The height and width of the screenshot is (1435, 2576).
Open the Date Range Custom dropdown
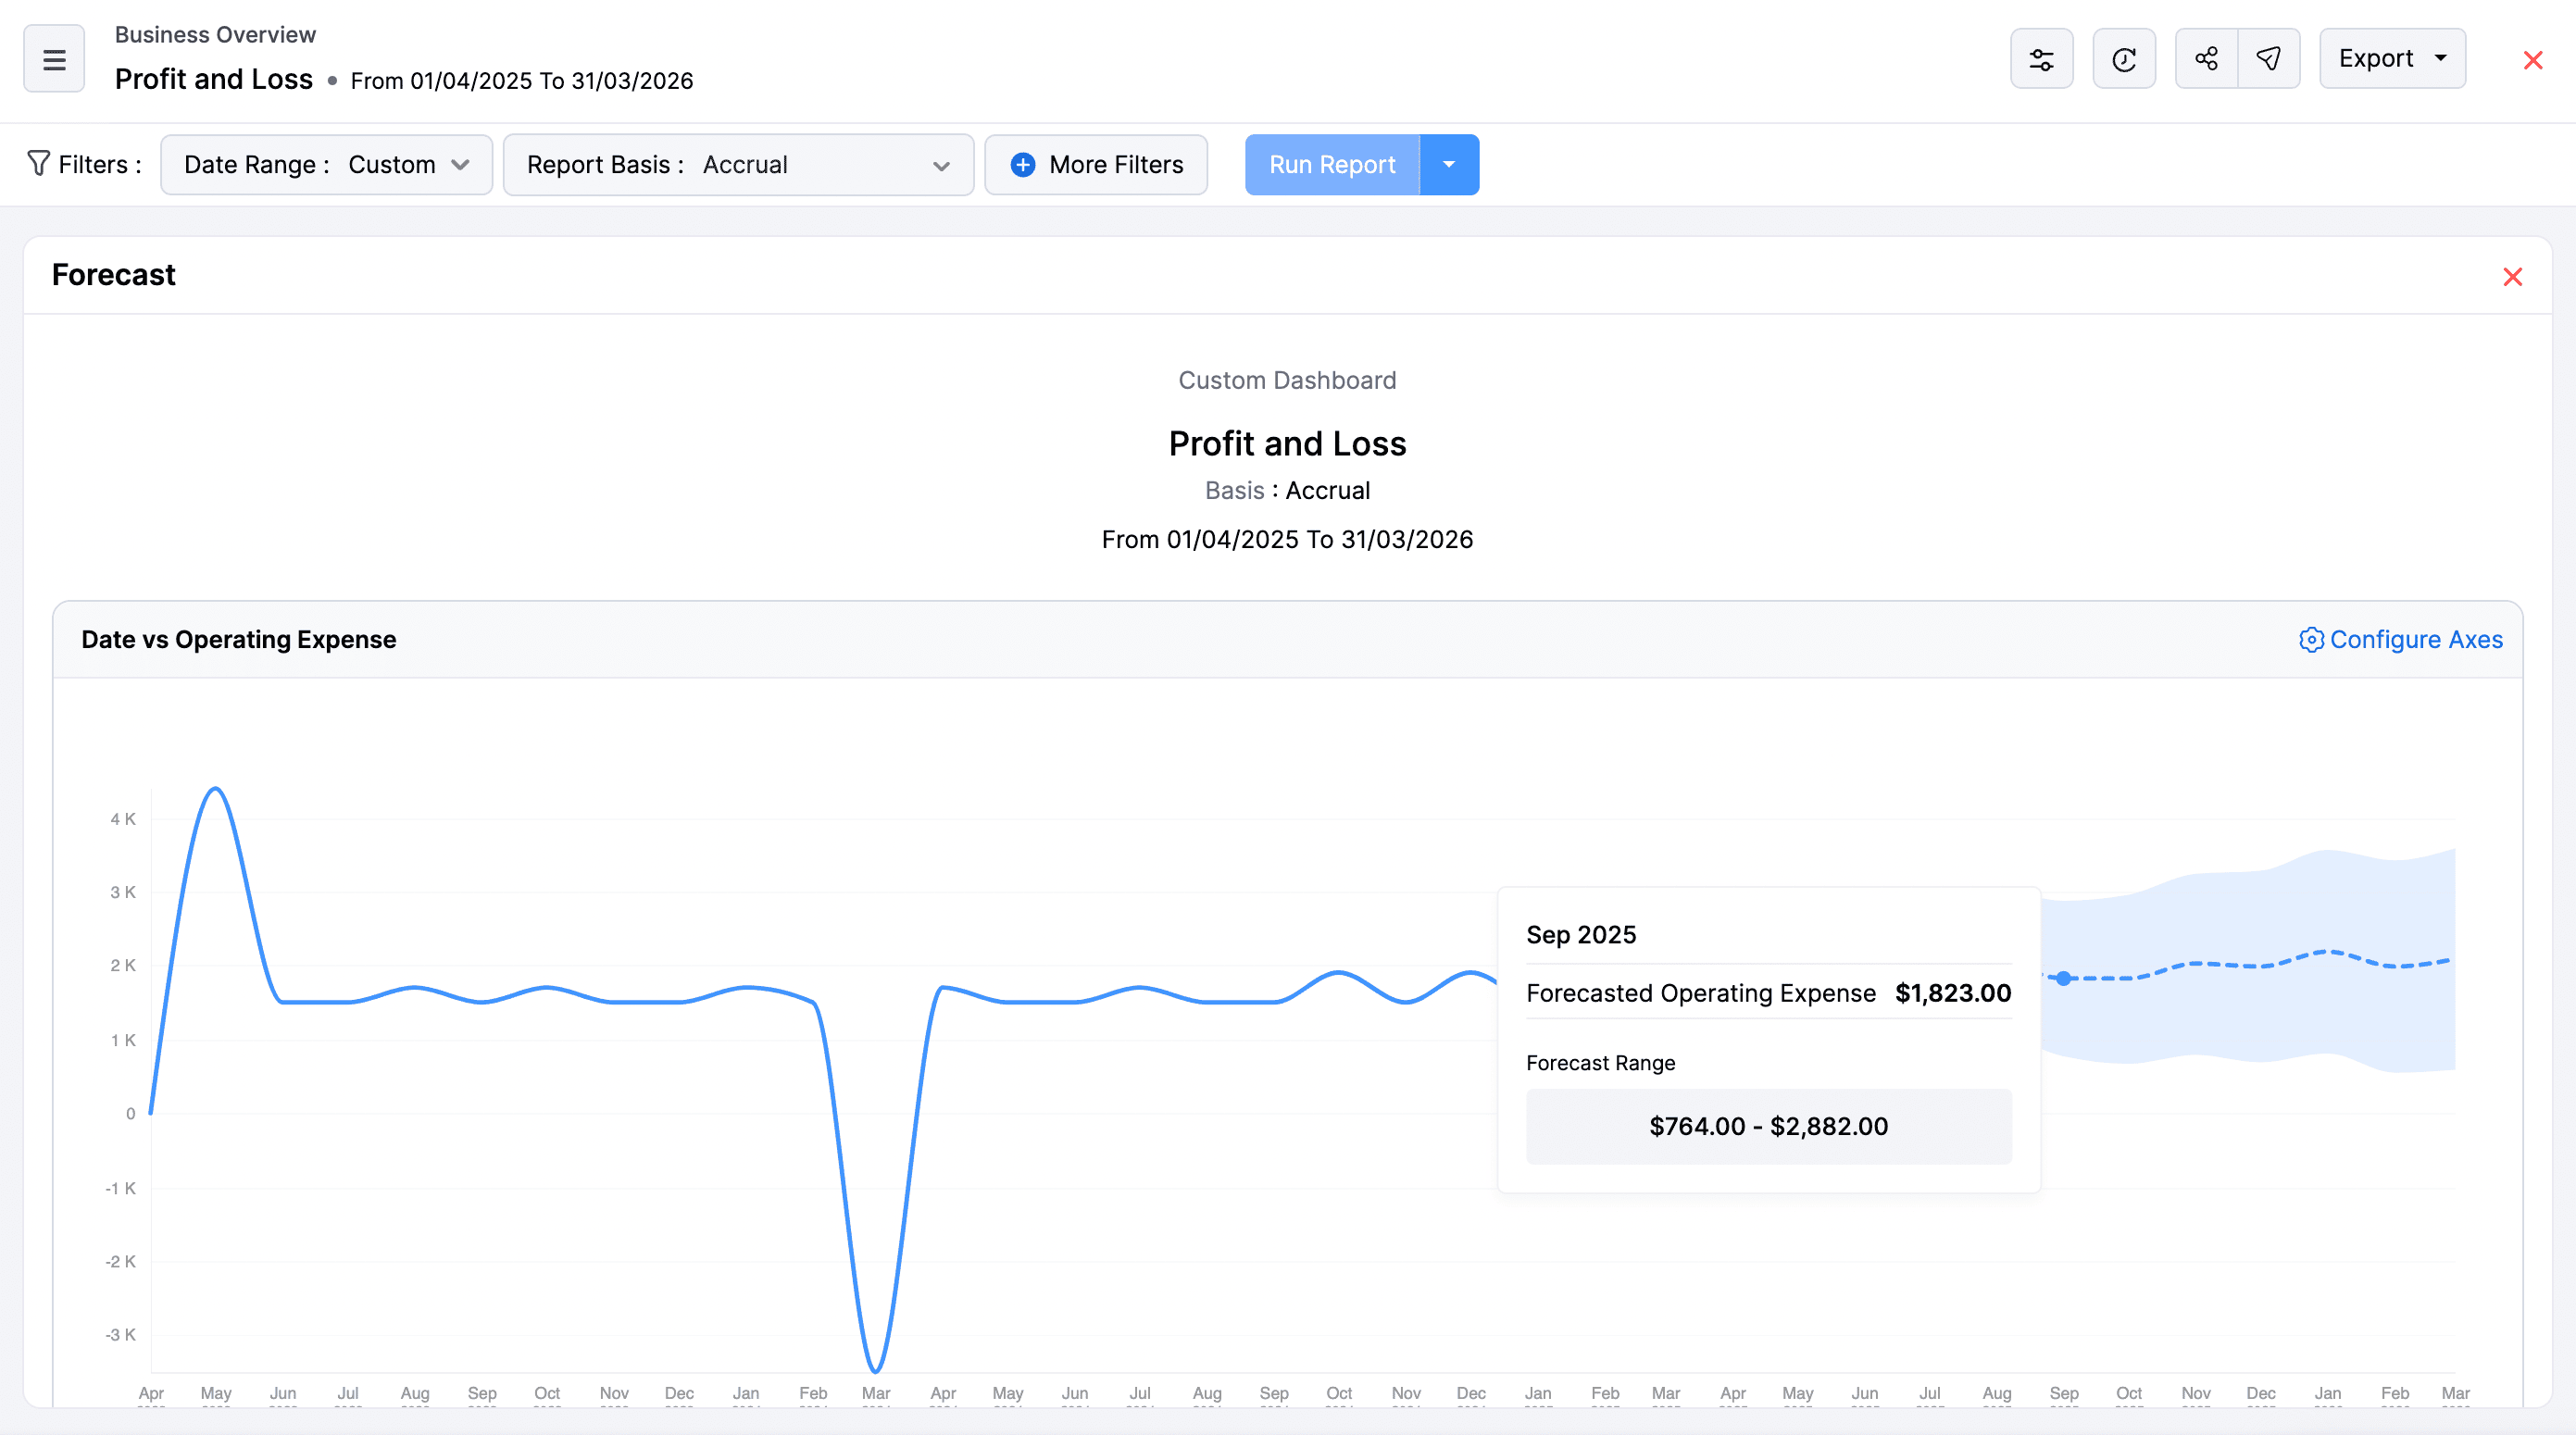[325, 164]
